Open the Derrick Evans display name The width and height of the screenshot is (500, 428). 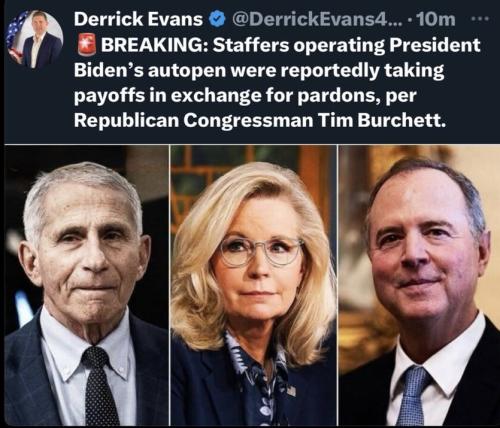(x=138, y=19)
